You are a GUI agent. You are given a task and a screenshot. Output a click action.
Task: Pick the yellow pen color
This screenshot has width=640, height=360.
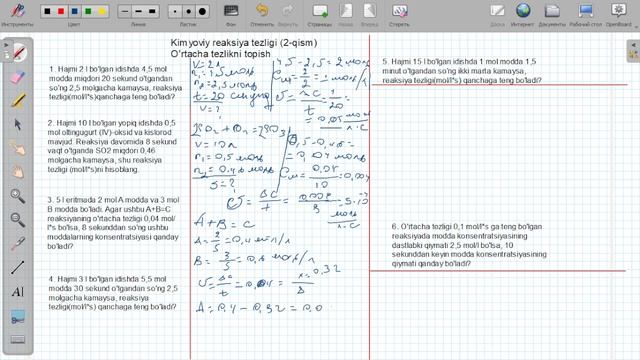(102, 11)
